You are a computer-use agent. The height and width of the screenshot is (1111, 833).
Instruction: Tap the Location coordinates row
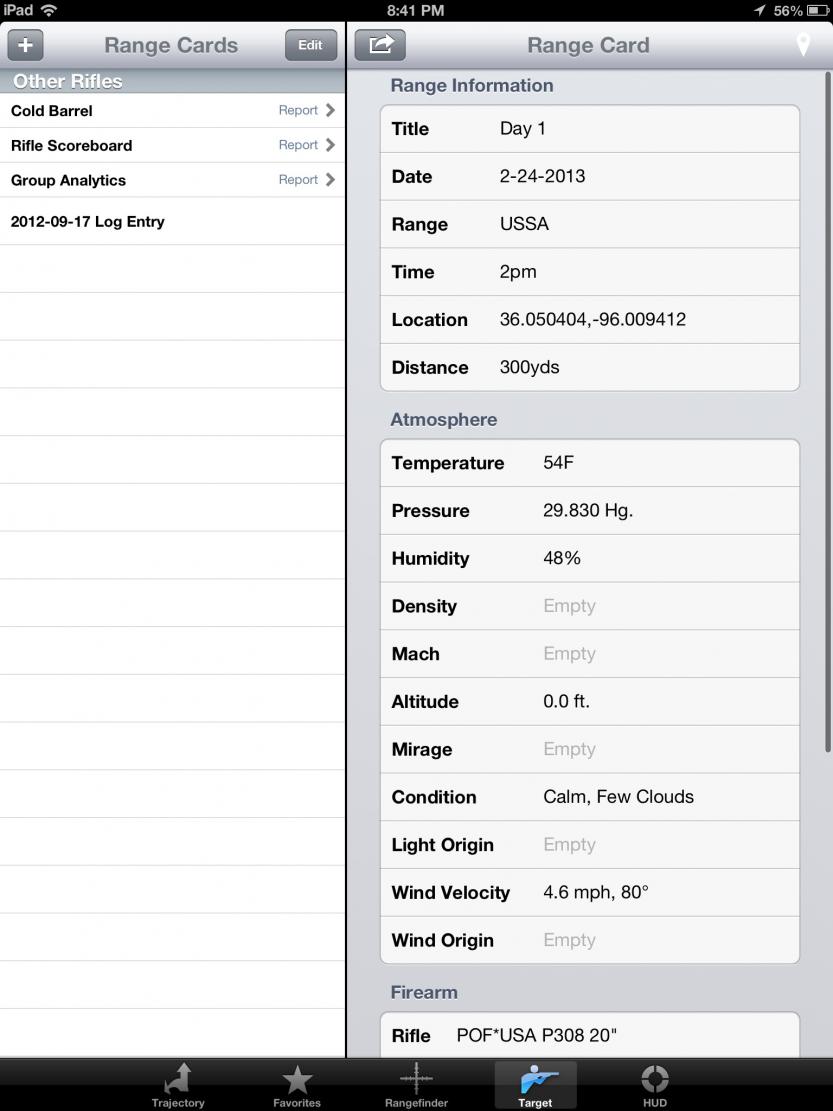coord(590,320)
